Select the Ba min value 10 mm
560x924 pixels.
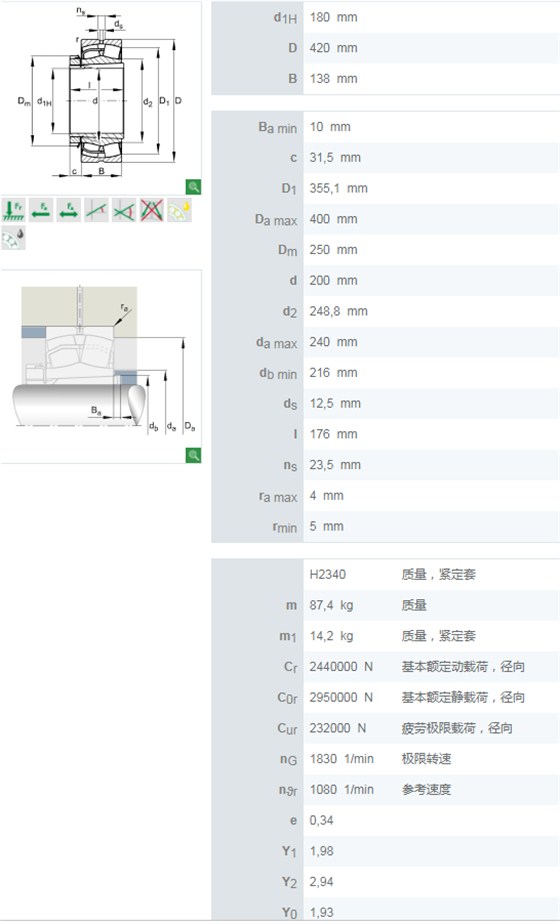point(330,127)
